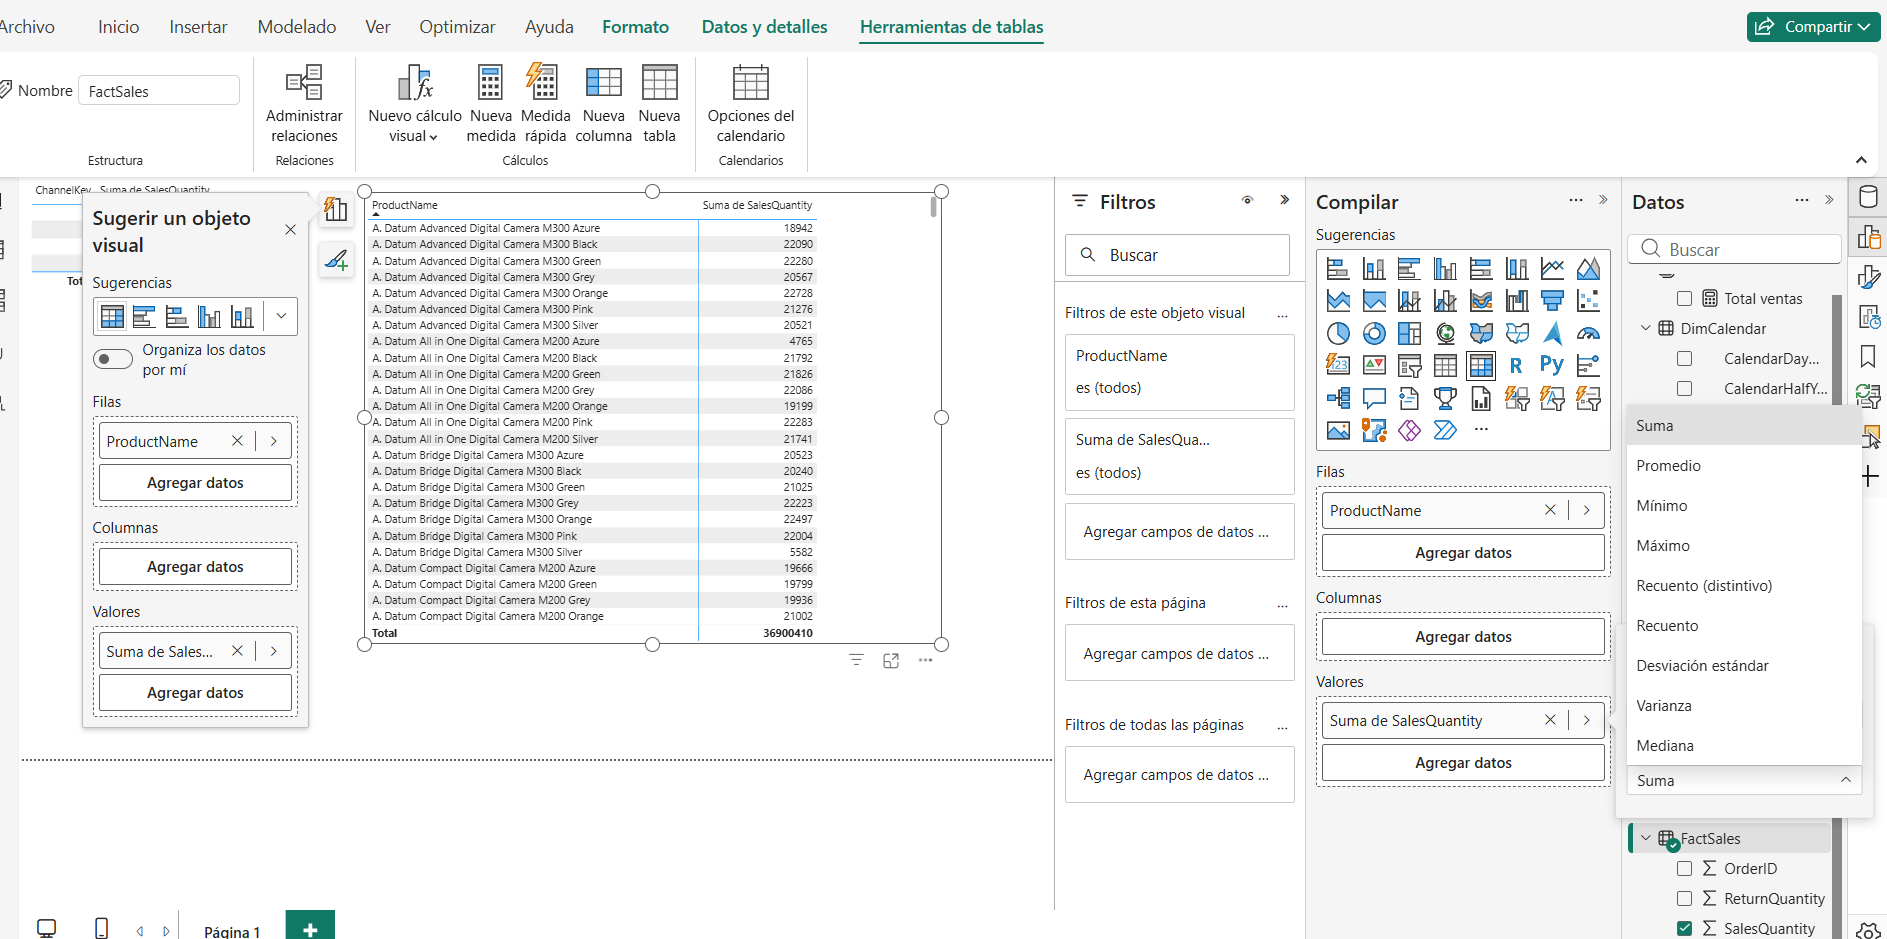Open the bookmarks pane icon

[1868, 356]
